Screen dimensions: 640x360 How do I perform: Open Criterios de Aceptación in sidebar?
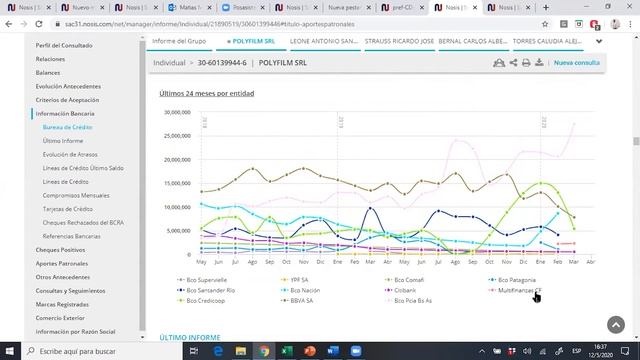pos(67,100)
